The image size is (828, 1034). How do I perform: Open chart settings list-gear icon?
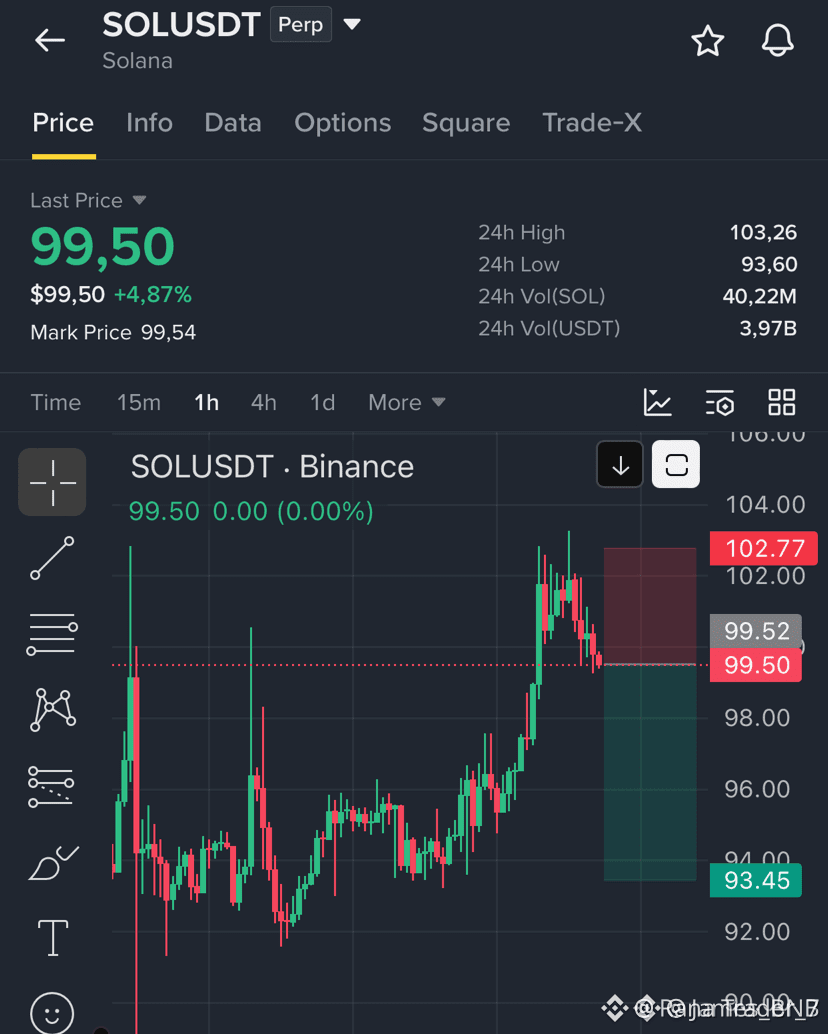pyautogui.click(x=719, y=402)
